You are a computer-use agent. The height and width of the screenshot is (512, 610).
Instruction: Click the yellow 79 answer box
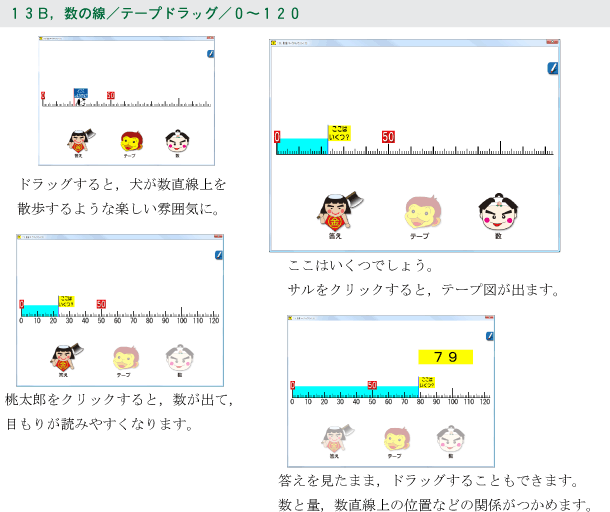[x=445, y=357]
